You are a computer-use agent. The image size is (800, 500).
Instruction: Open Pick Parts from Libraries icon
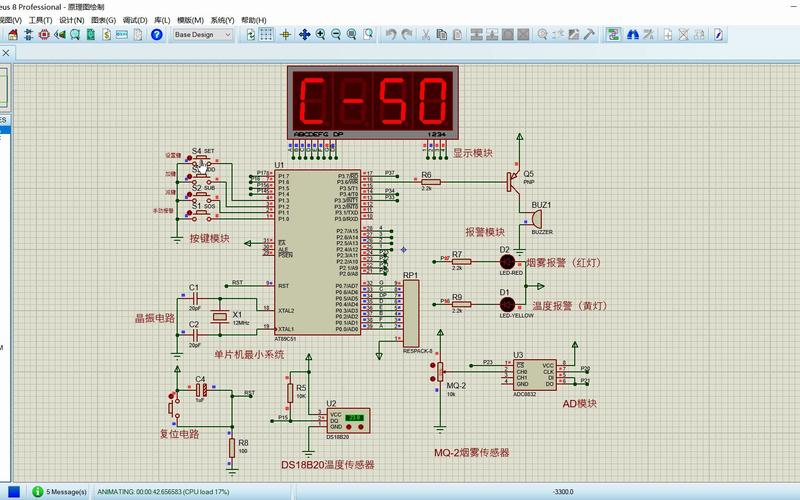click(542, 35)
